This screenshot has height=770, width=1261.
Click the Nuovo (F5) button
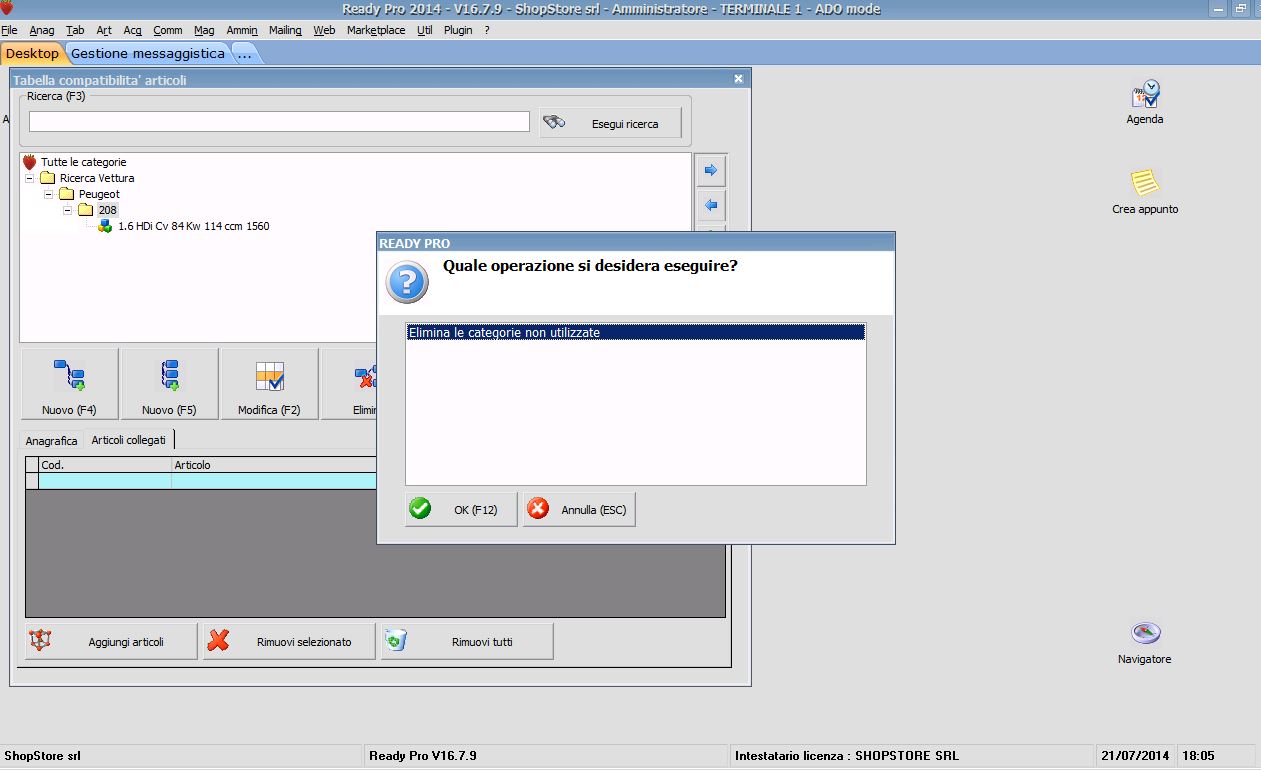pos(169,384)
